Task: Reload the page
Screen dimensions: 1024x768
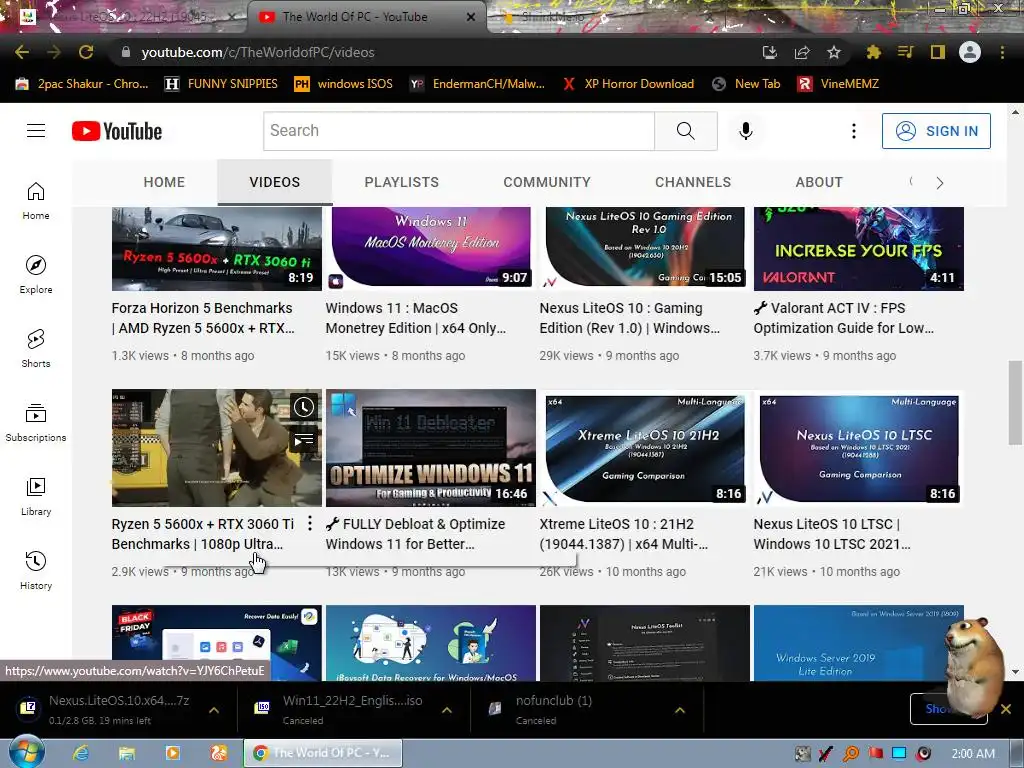Action: point(86,52)
